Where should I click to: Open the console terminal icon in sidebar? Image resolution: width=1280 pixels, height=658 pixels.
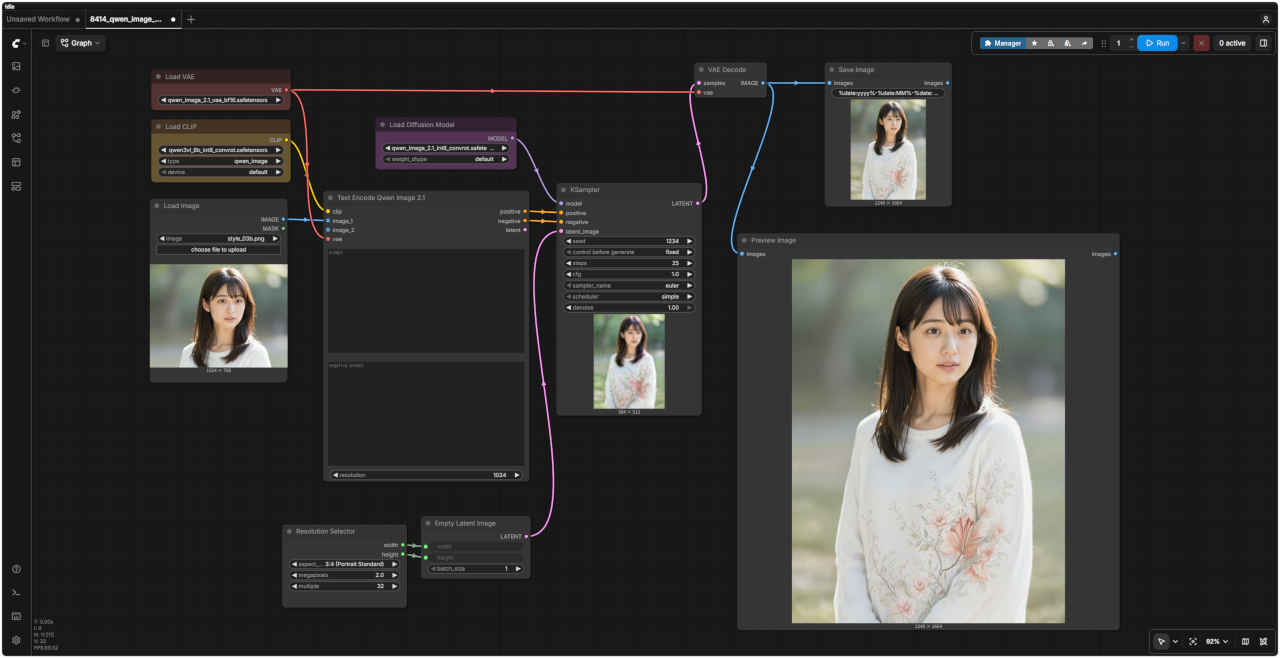point(16,593)
